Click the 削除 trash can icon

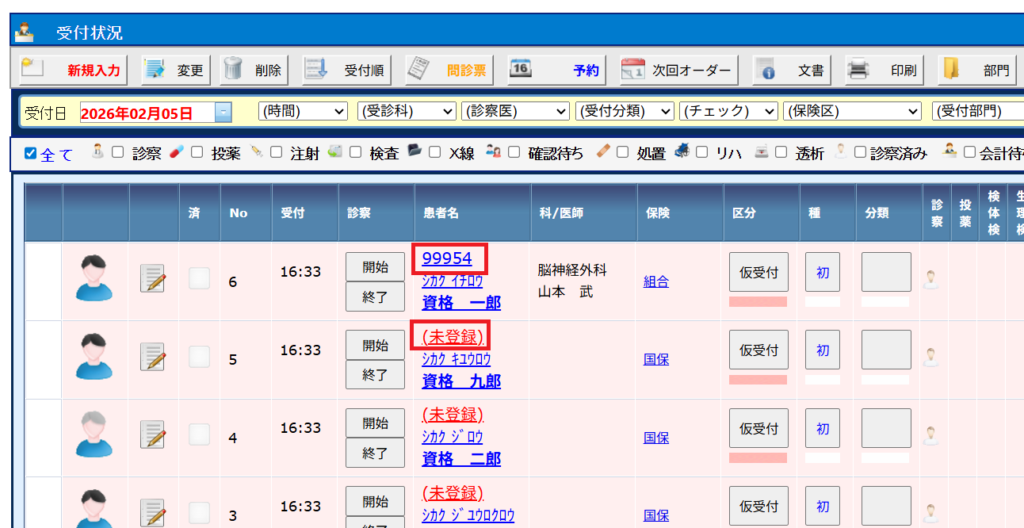coord(233,70)
